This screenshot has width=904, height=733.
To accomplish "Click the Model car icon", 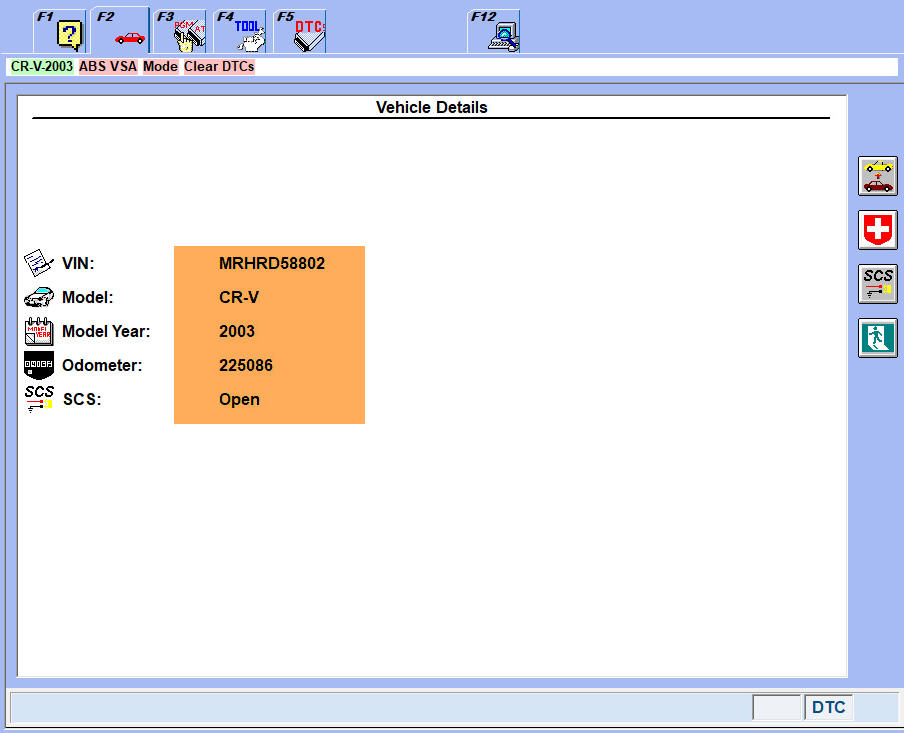I will tap(39, 297).
